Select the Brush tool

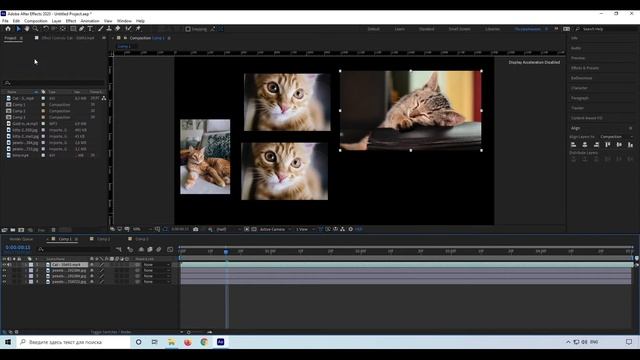point(100,29)
